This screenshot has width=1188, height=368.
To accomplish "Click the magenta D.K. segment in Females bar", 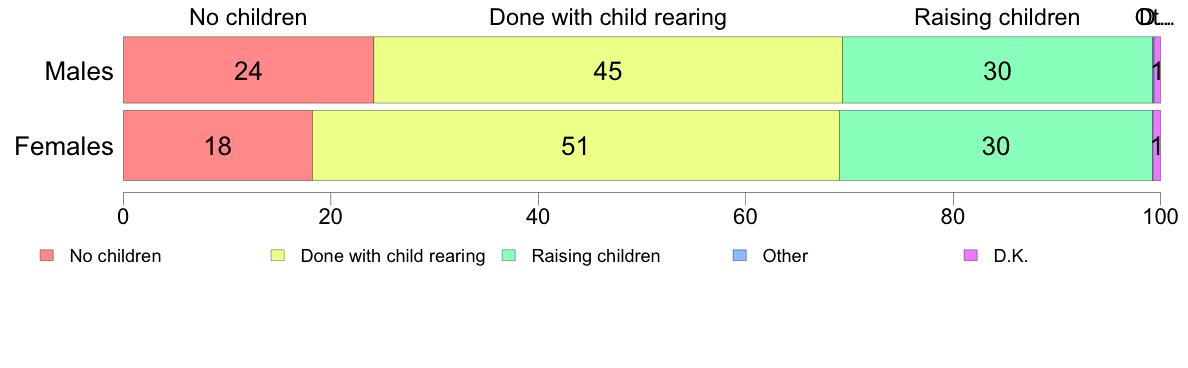I will (1156, 145).
